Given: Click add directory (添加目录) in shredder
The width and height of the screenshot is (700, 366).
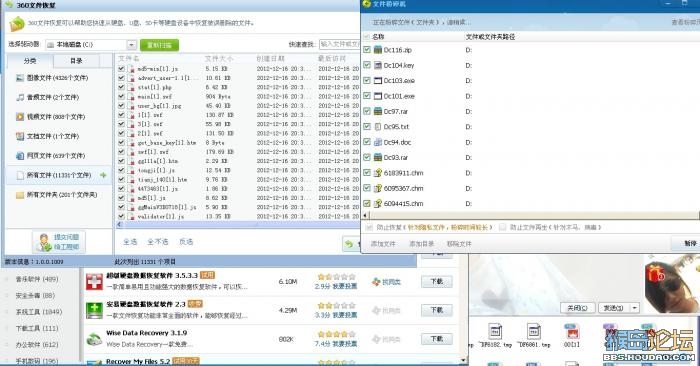Looking at the screenshot, I should click(421, 244).
